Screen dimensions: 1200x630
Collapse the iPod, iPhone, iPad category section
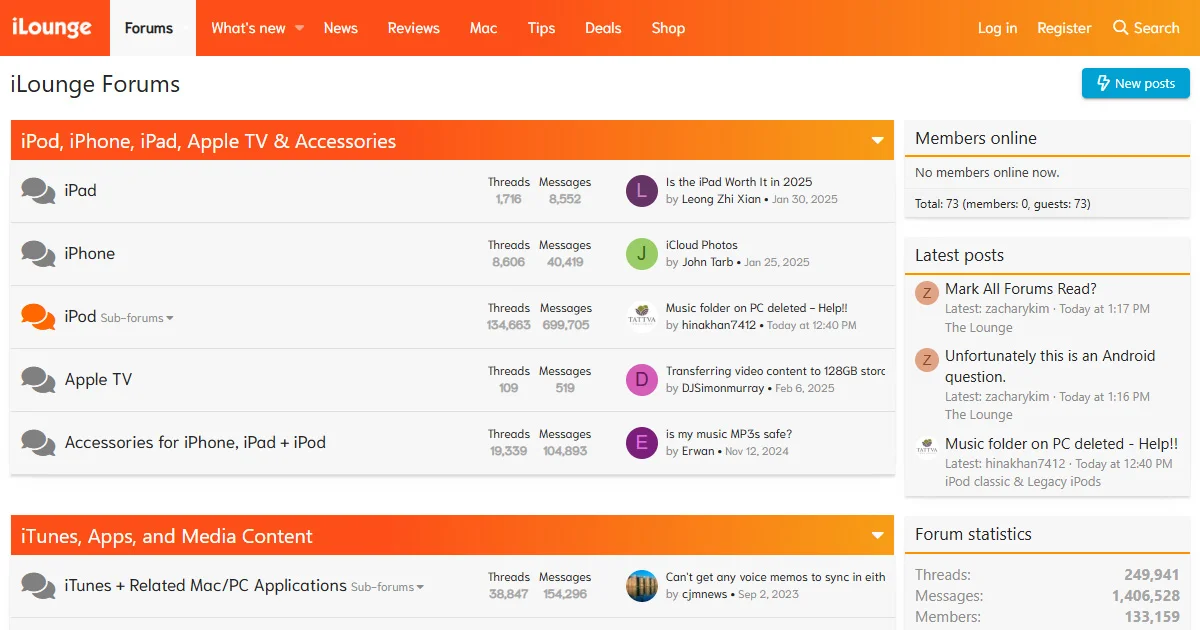pos(877,141)
